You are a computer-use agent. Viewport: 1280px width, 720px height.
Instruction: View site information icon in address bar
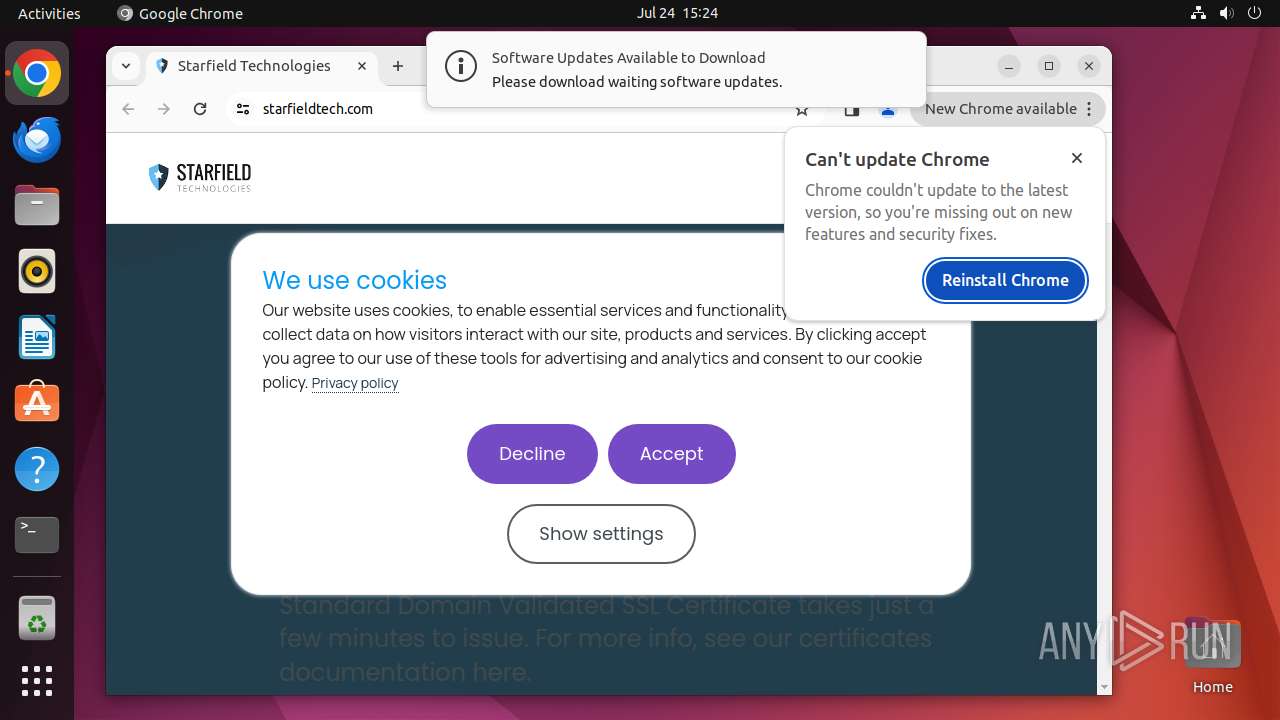coord(243,109)
